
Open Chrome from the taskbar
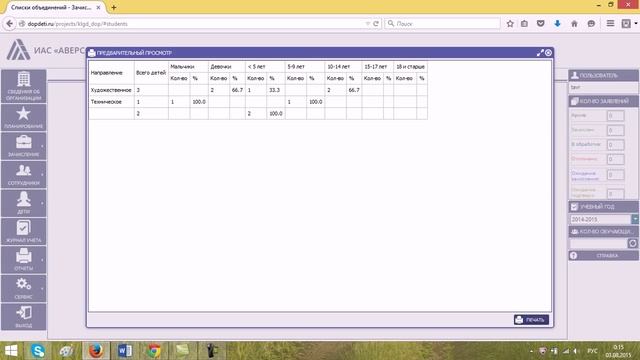[154, 351]
